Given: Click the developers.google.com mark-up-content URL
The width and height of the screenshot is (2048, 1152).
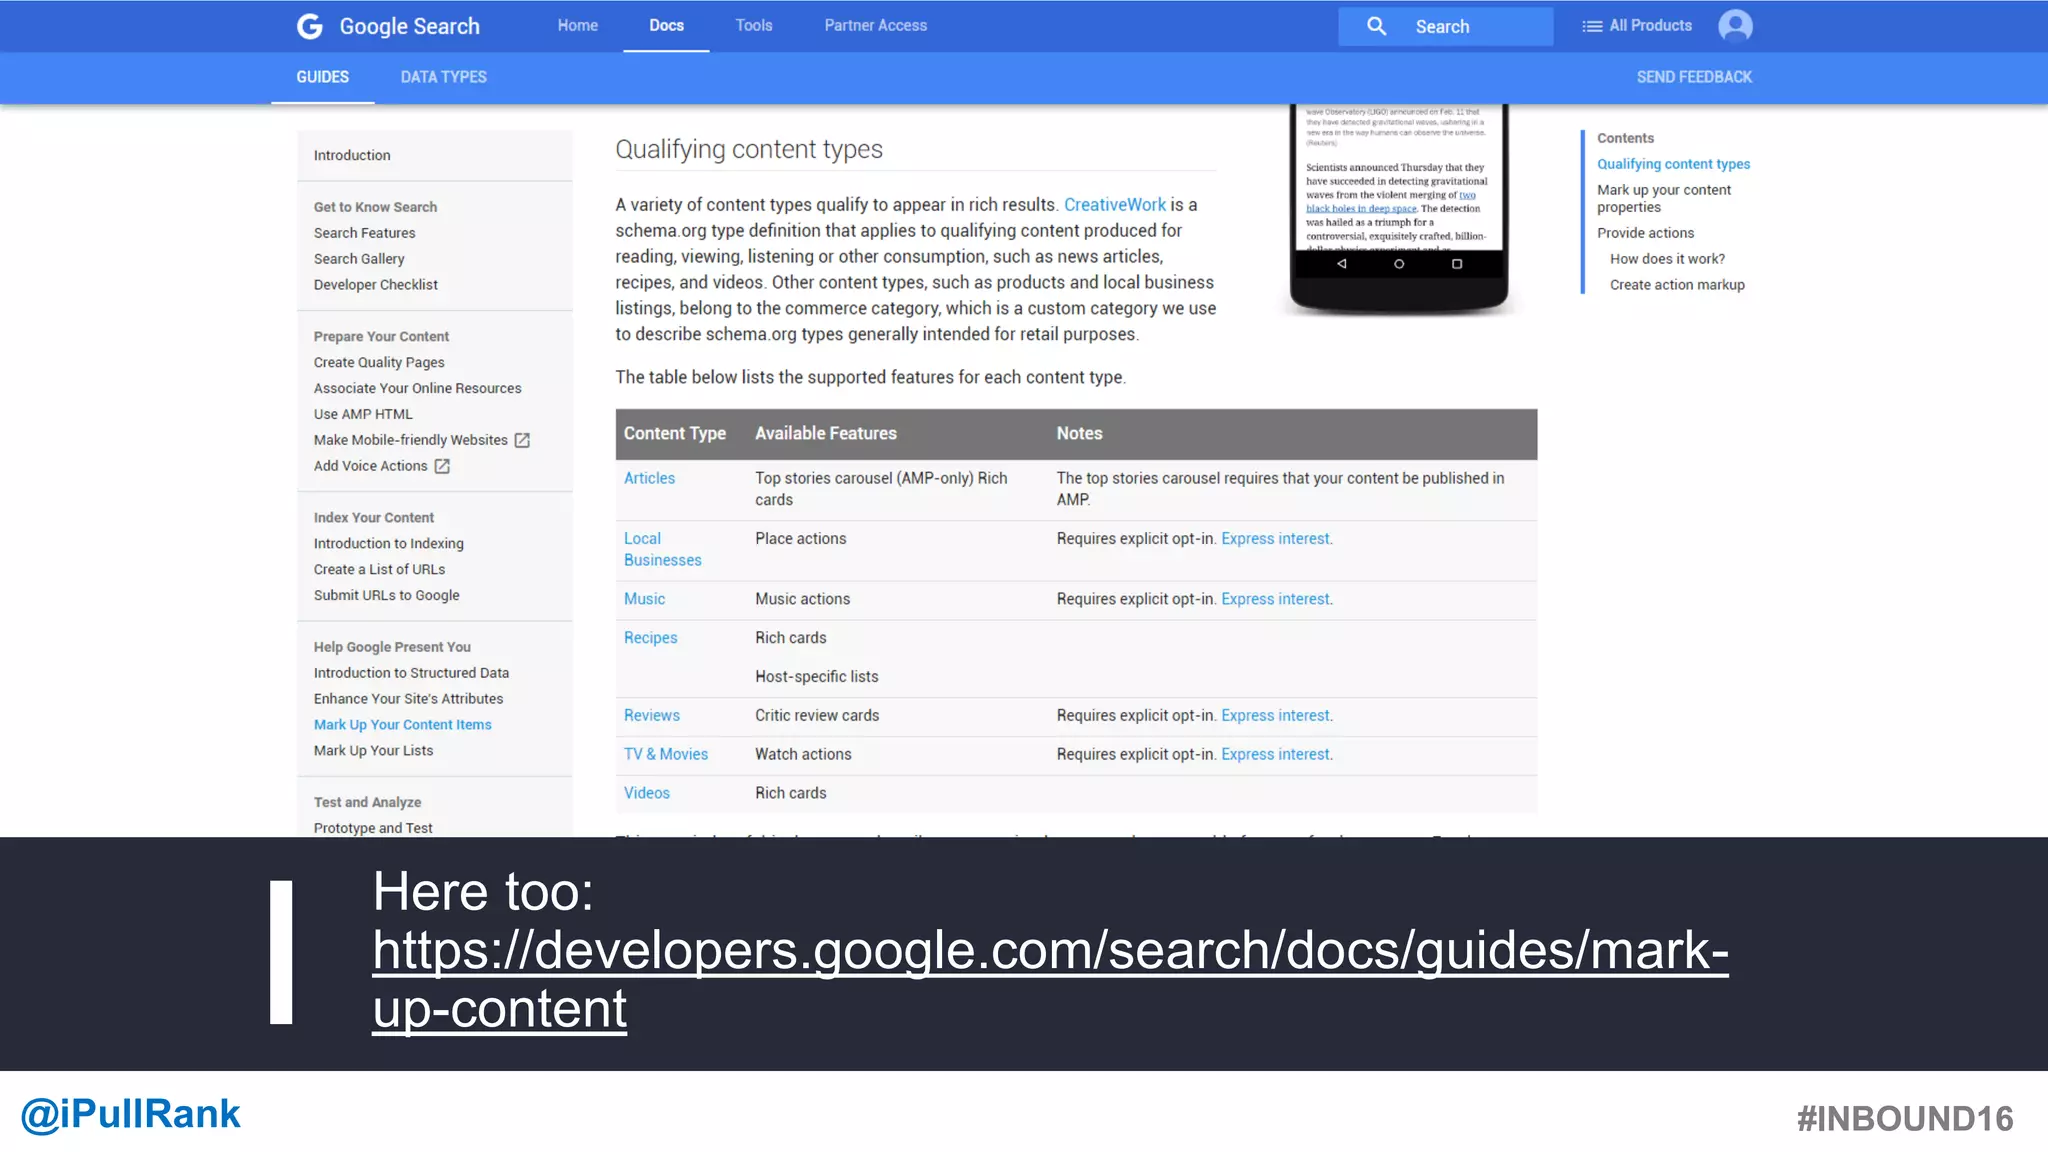Looking at the screenshot, I should point(1050,978).
